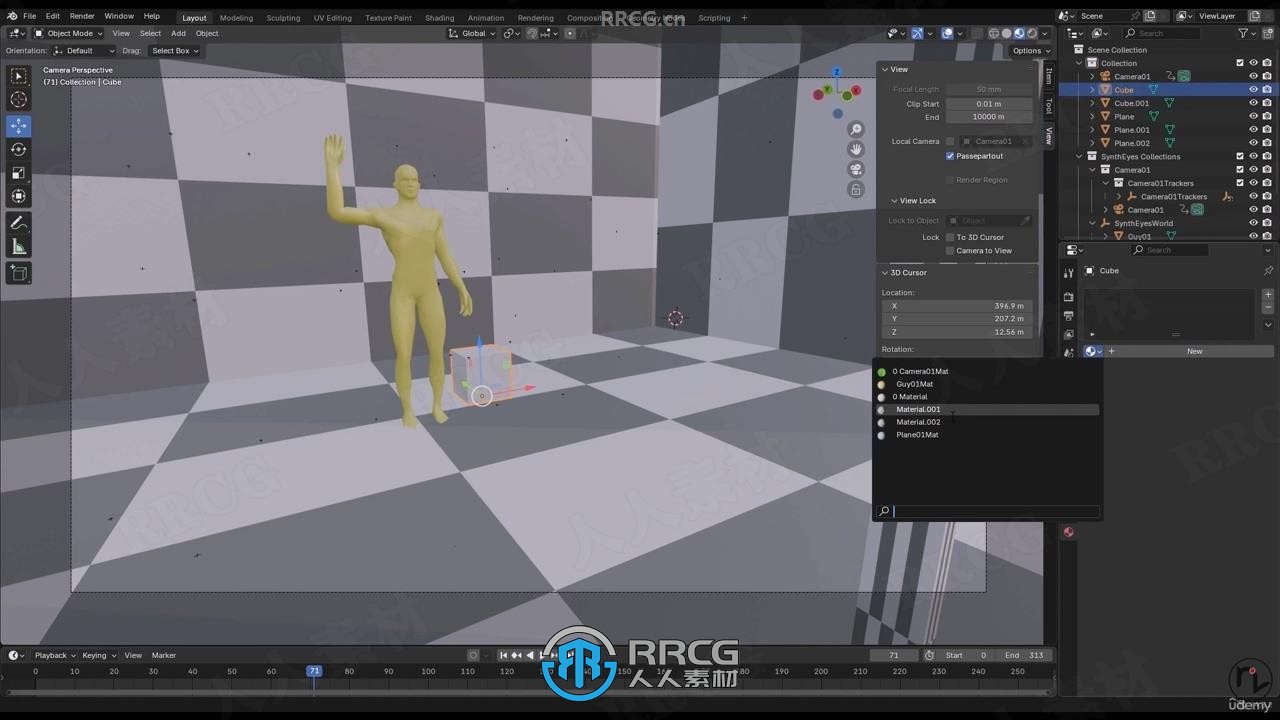Hide the Cube object in outliner

(x=1253, y=89)
